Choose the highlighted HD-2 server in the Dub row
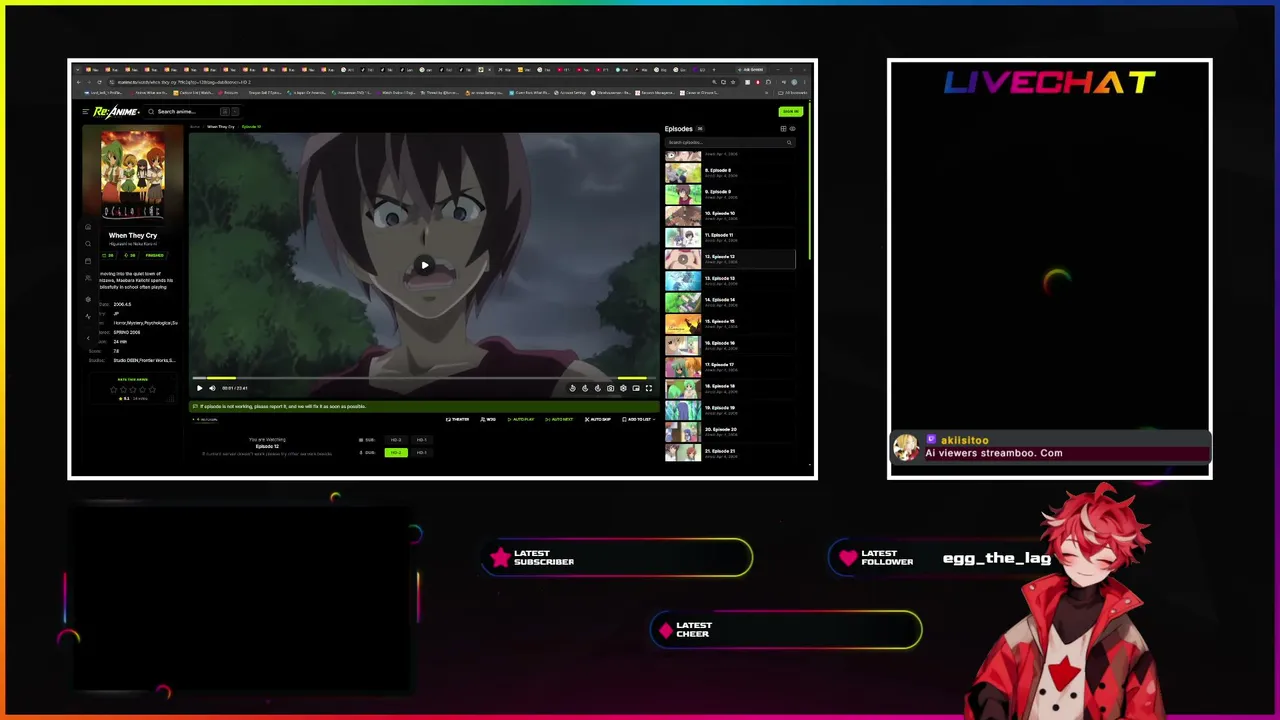1280x720 pixels. coord(396,453)
